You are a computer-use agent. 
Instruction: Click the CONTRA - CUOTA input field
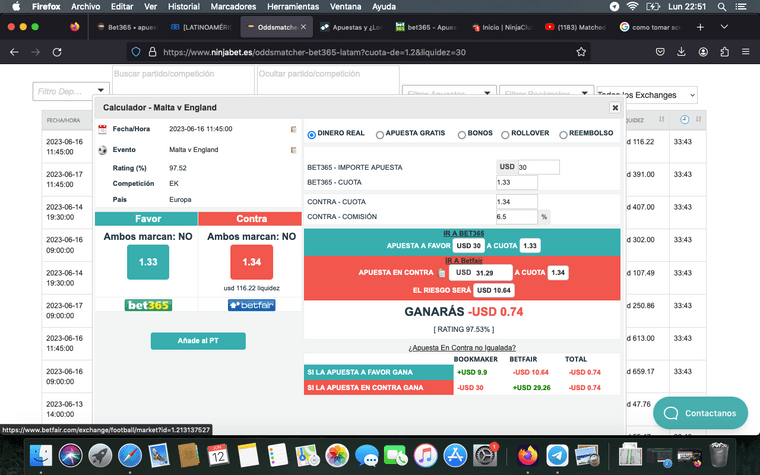tap(517, 202)
